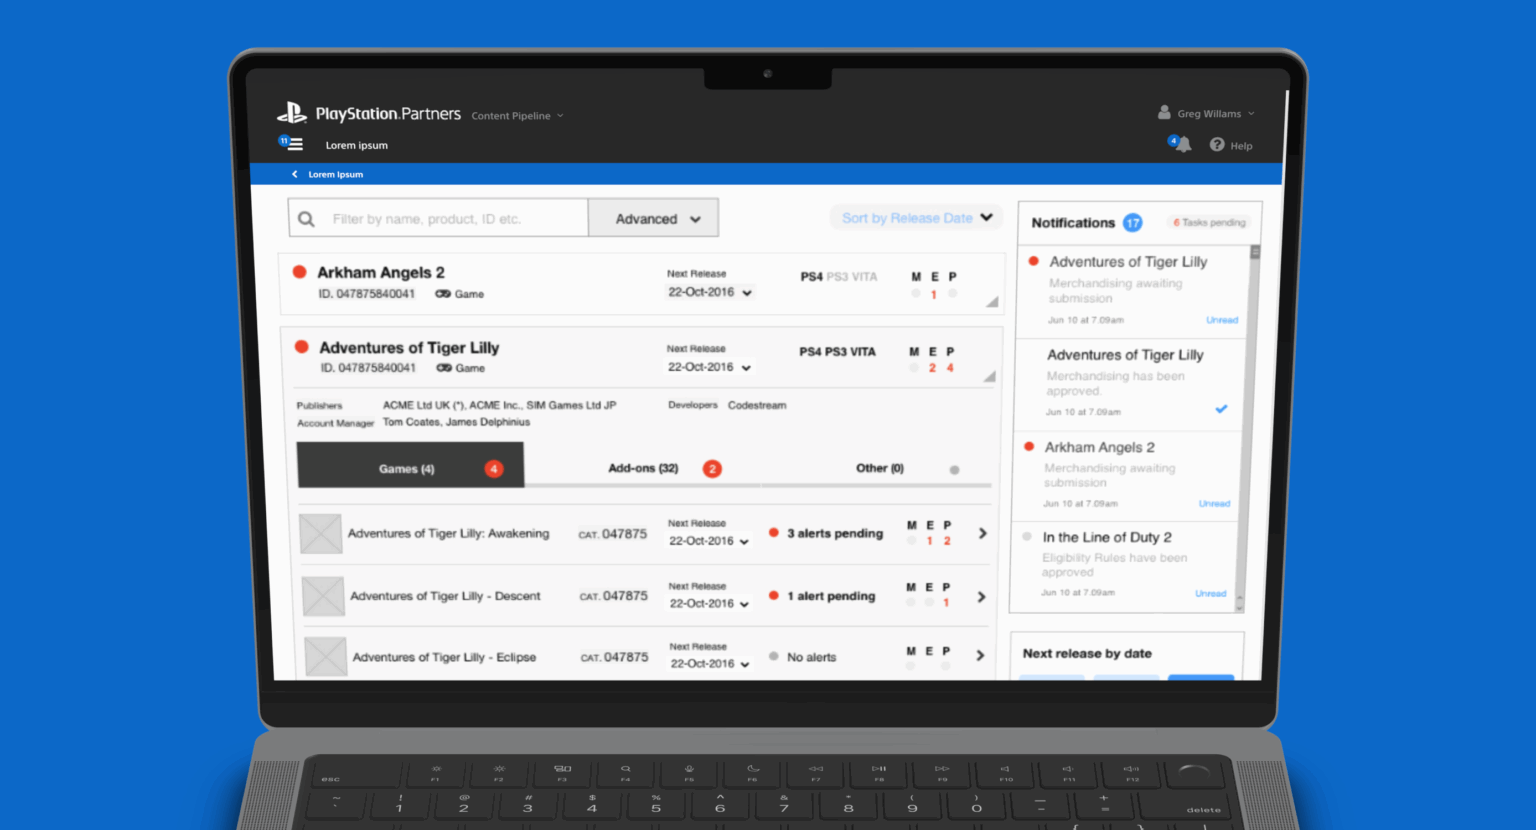Click the Greg Willams user avatar icon

[x=1164, y=113]
